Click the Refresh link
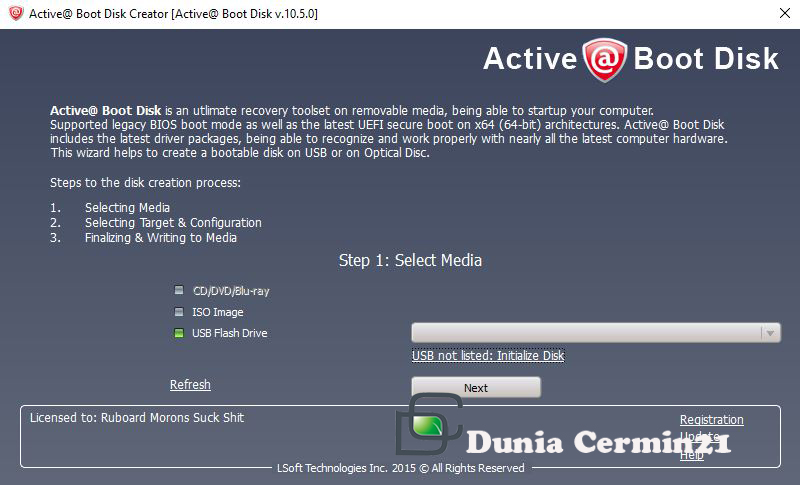 (x=190, y=385)
